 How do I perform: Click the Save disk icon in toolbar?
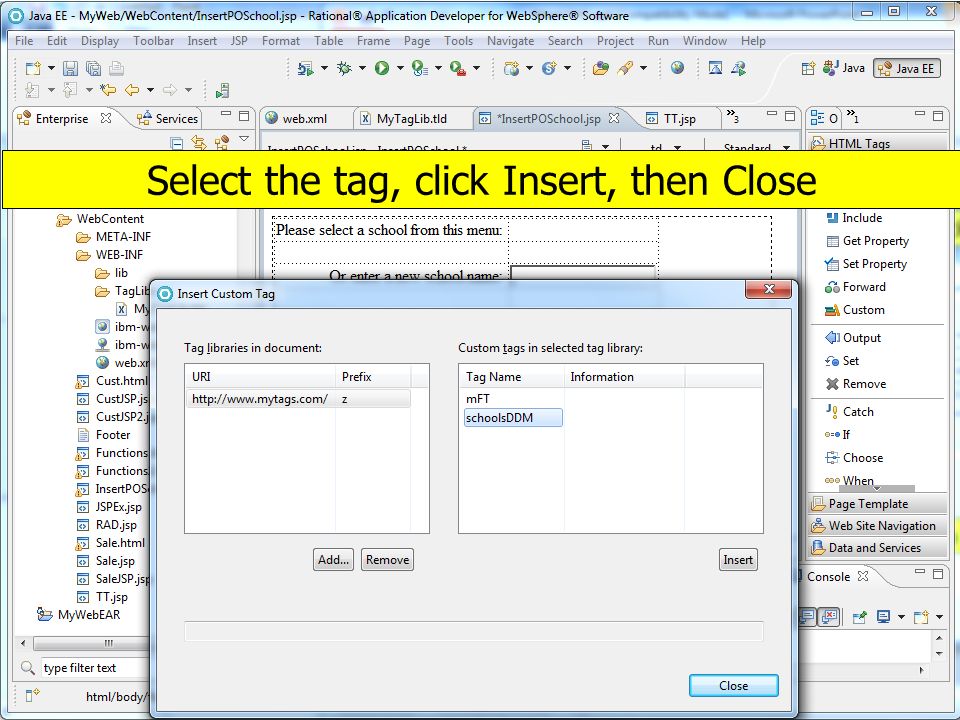[x=70, y=68]
